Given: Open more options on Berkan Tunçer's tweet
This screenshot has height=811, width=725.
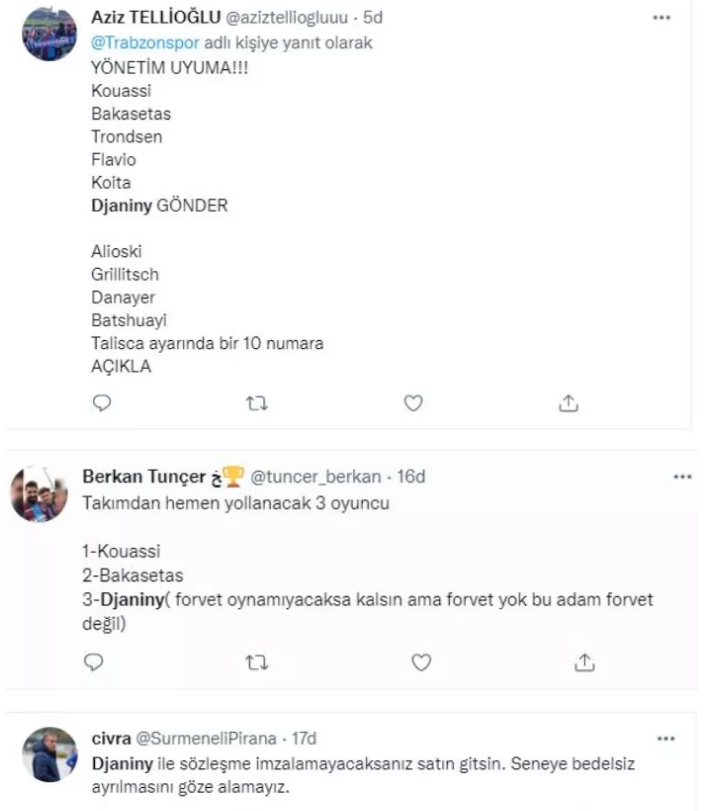Looking at the screenshot, I should 683,477.
